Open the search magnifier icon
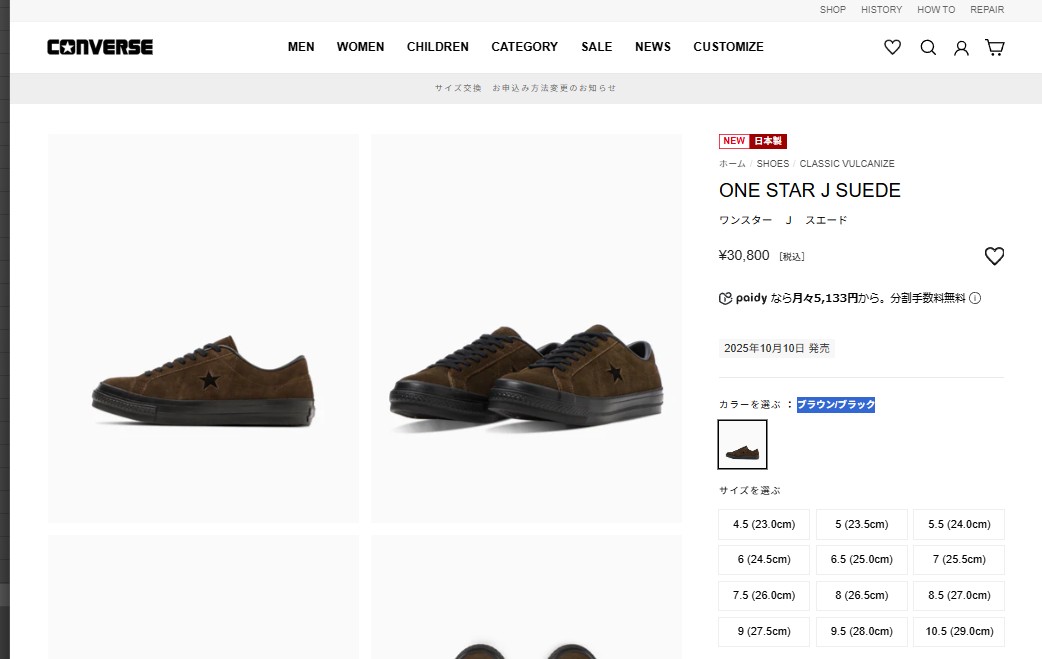 [928, 47]
